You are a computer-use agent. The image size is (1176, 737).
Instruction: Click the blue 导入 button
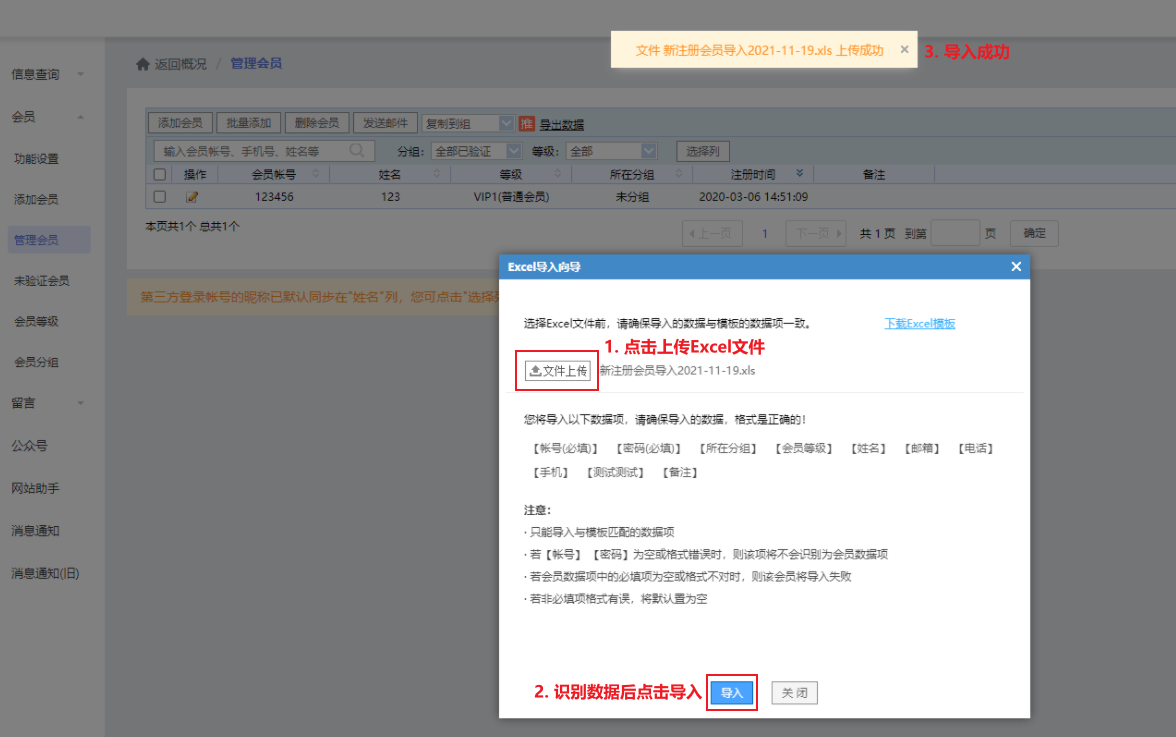coord(731,693)
